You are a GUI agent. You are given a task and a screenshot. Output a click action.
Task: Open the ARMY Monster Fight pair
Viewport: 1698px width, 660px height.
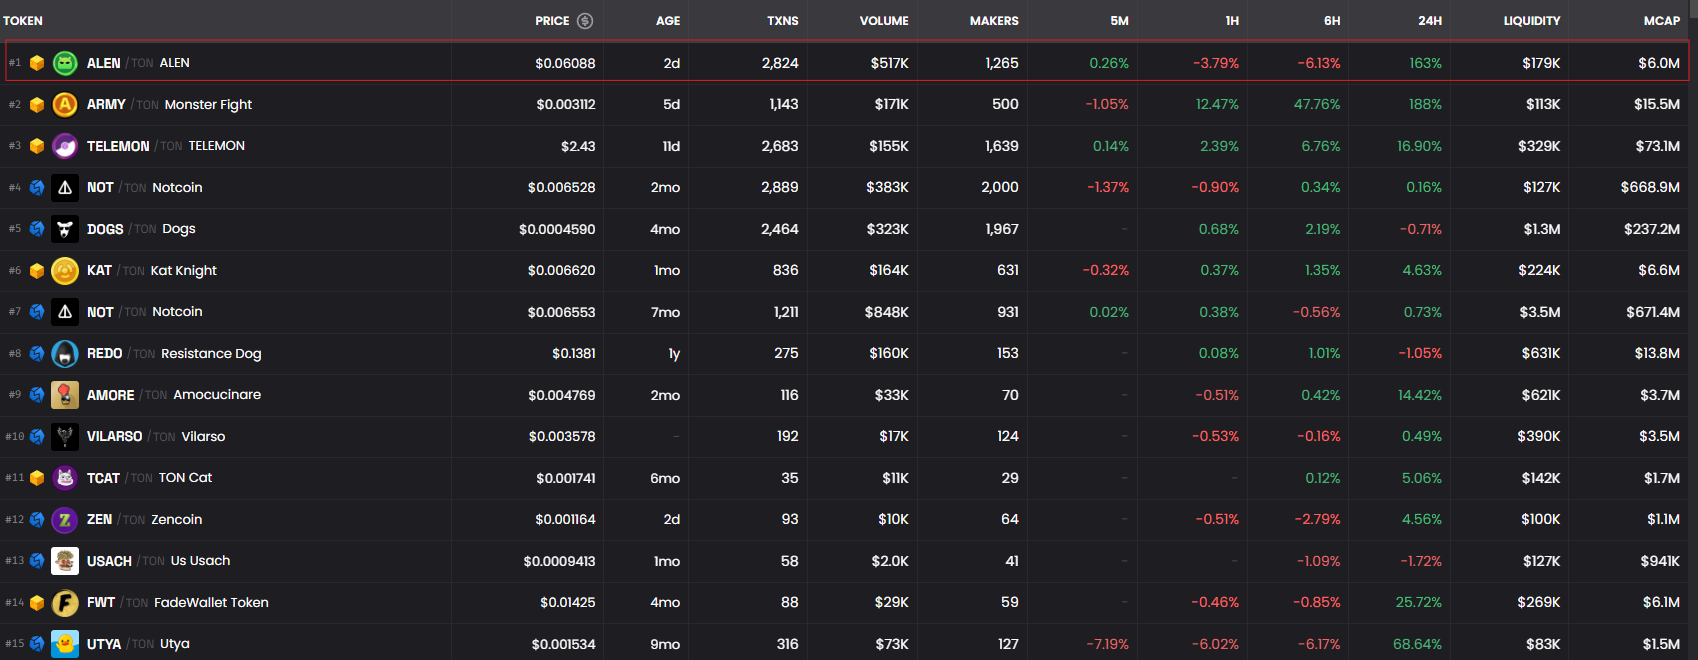tap(169, 104)
